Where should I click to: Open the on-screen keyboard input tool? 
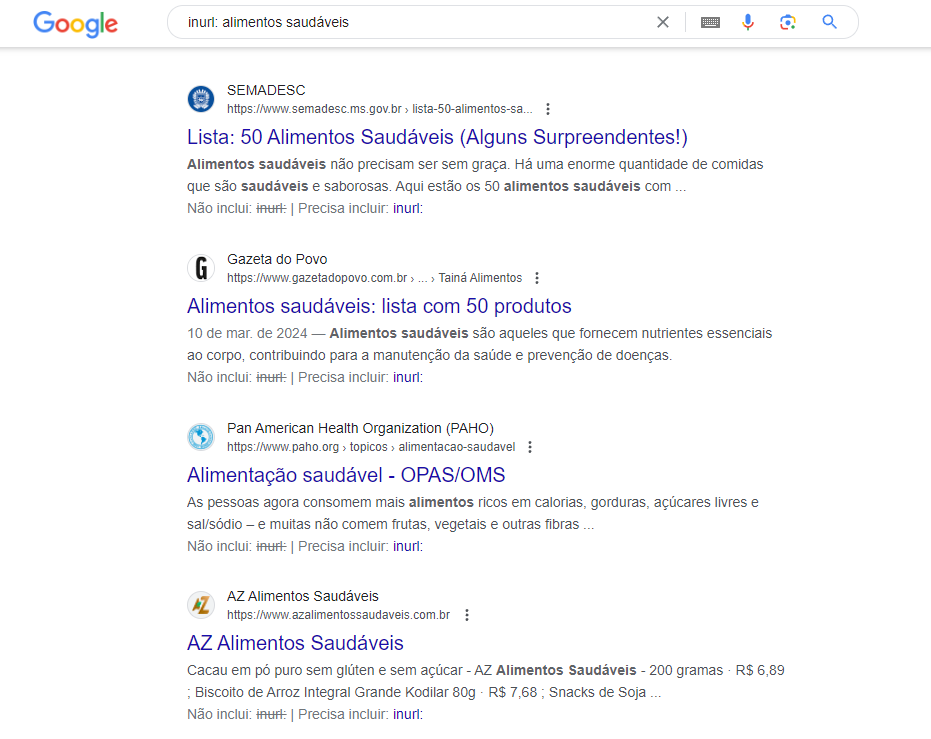[710, 23]
